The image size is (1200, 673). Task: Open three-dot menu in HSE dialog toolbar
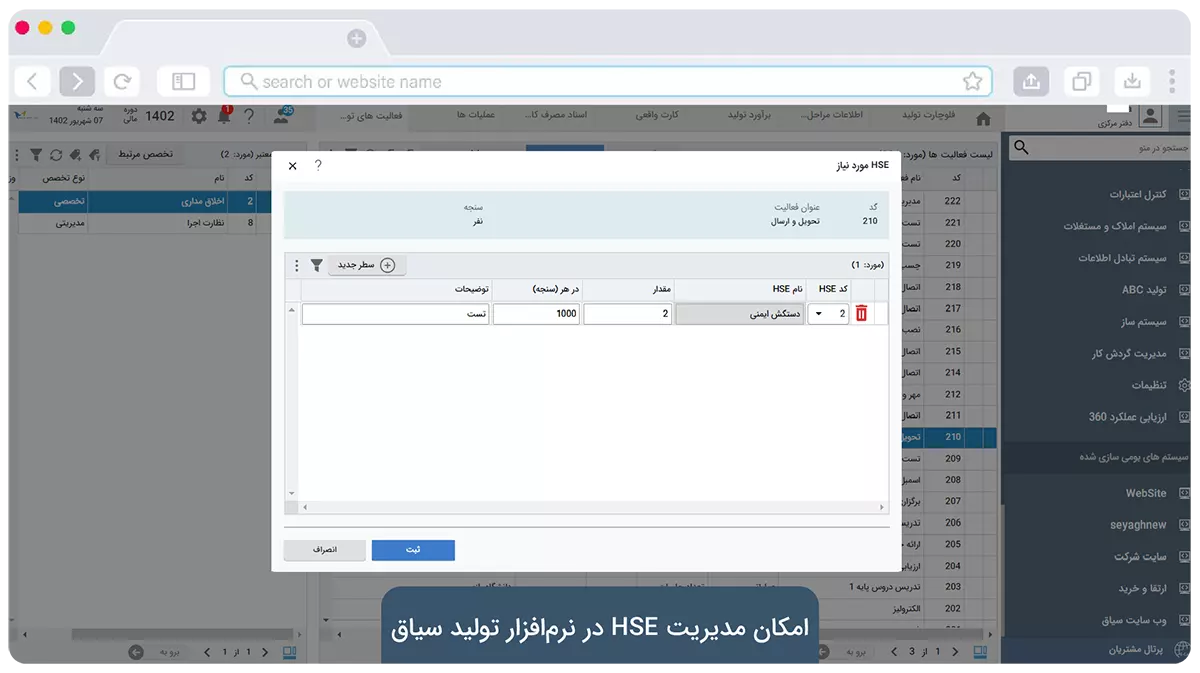[x=296, y=265]
